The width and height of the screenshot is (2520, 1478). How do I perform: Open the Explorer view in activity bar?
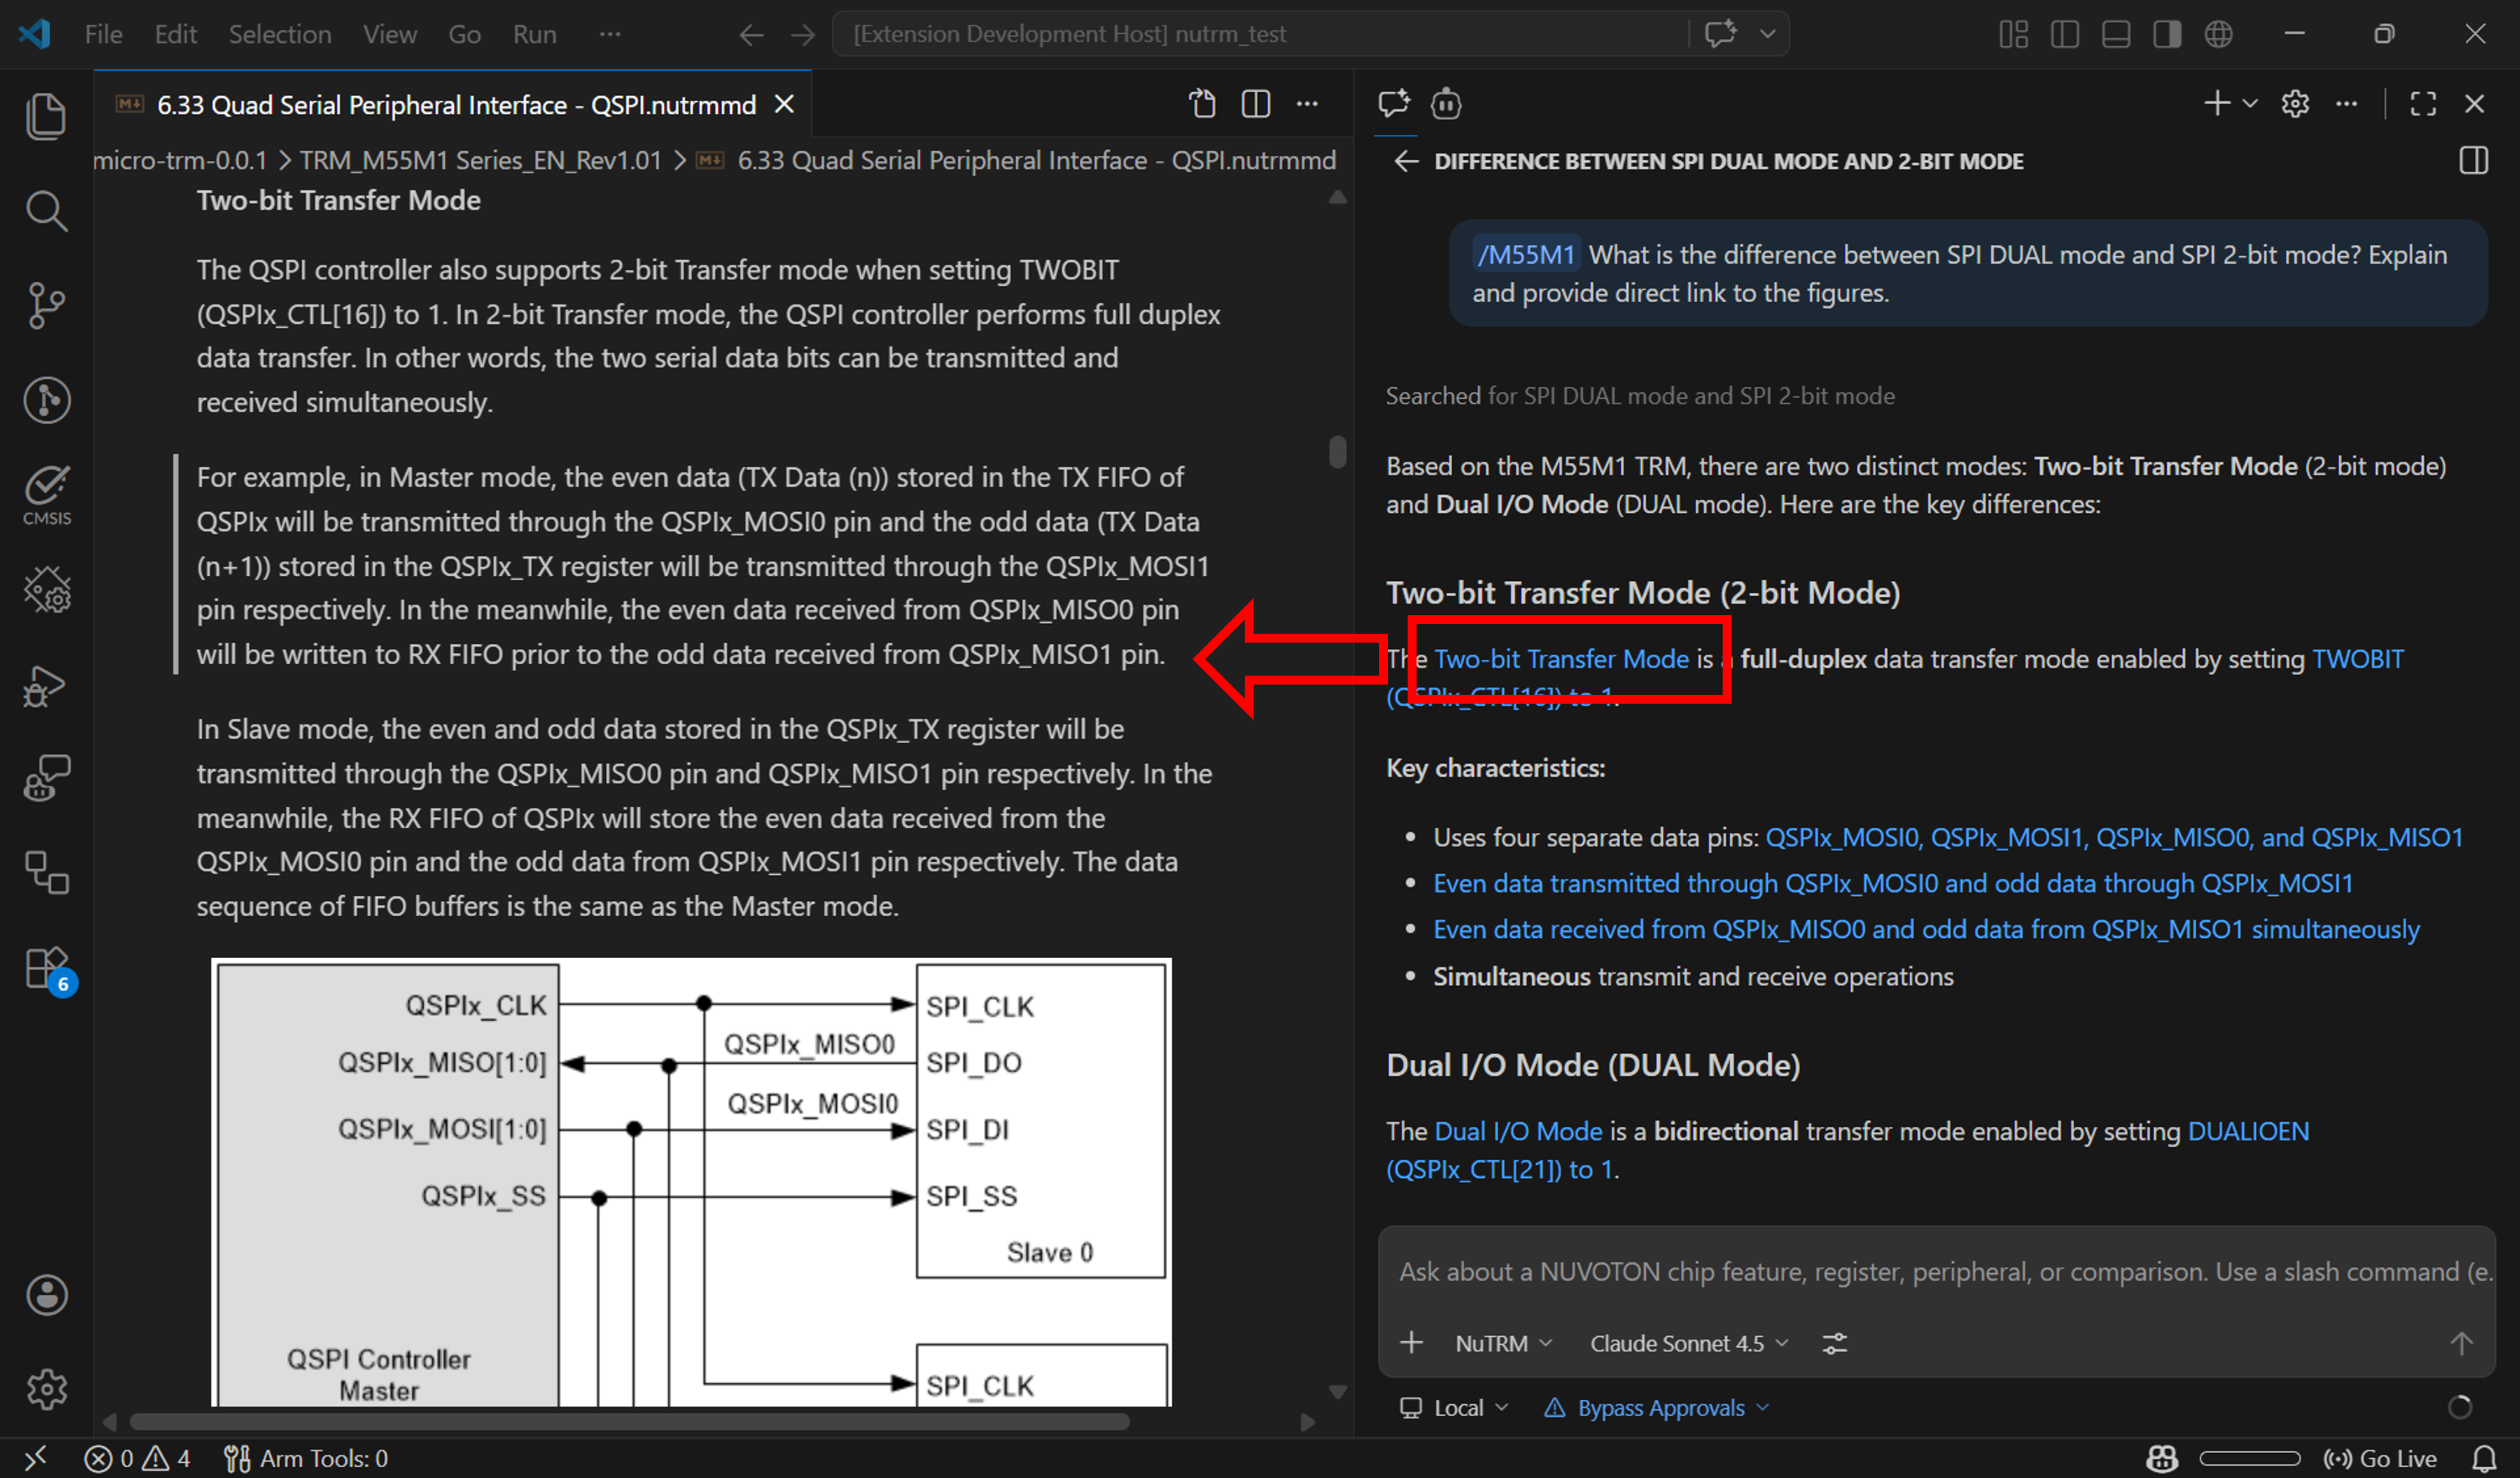(46, 116)
